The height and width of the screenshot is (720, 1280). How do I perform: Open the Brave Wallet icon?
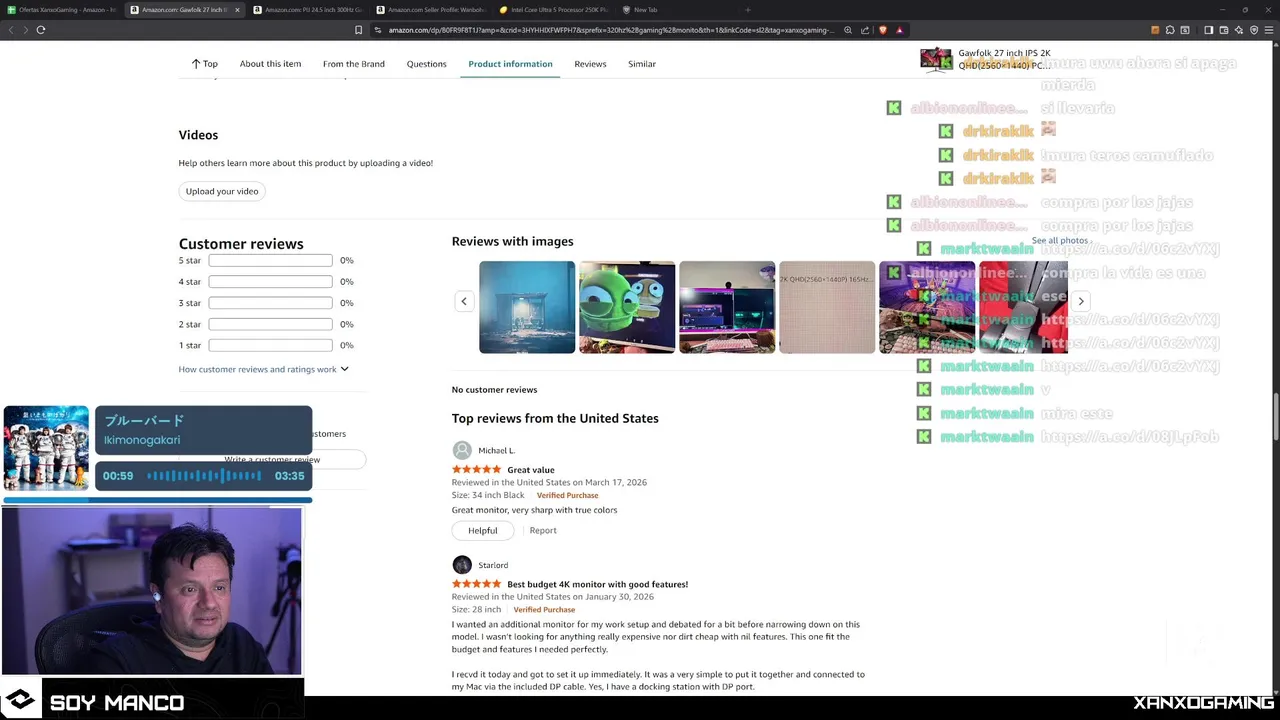1222,30
